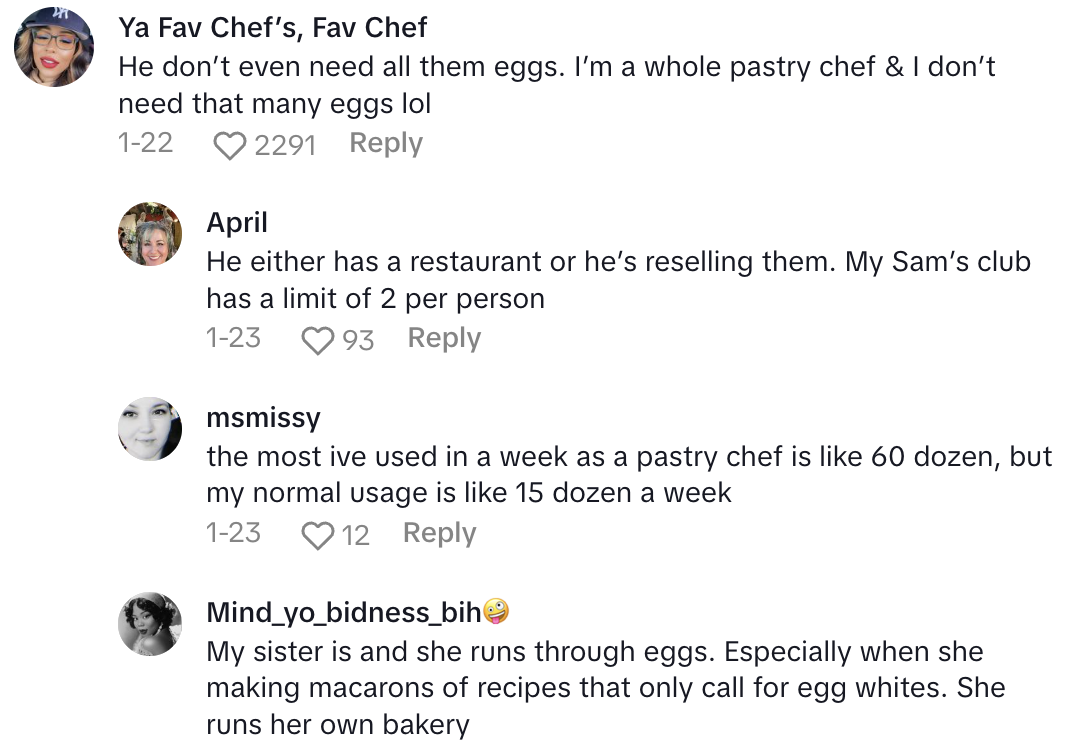Reply to msmissy's 60 dozen comment
The height and width of the screenshot is (746, 1078).
tap(439, 534)
